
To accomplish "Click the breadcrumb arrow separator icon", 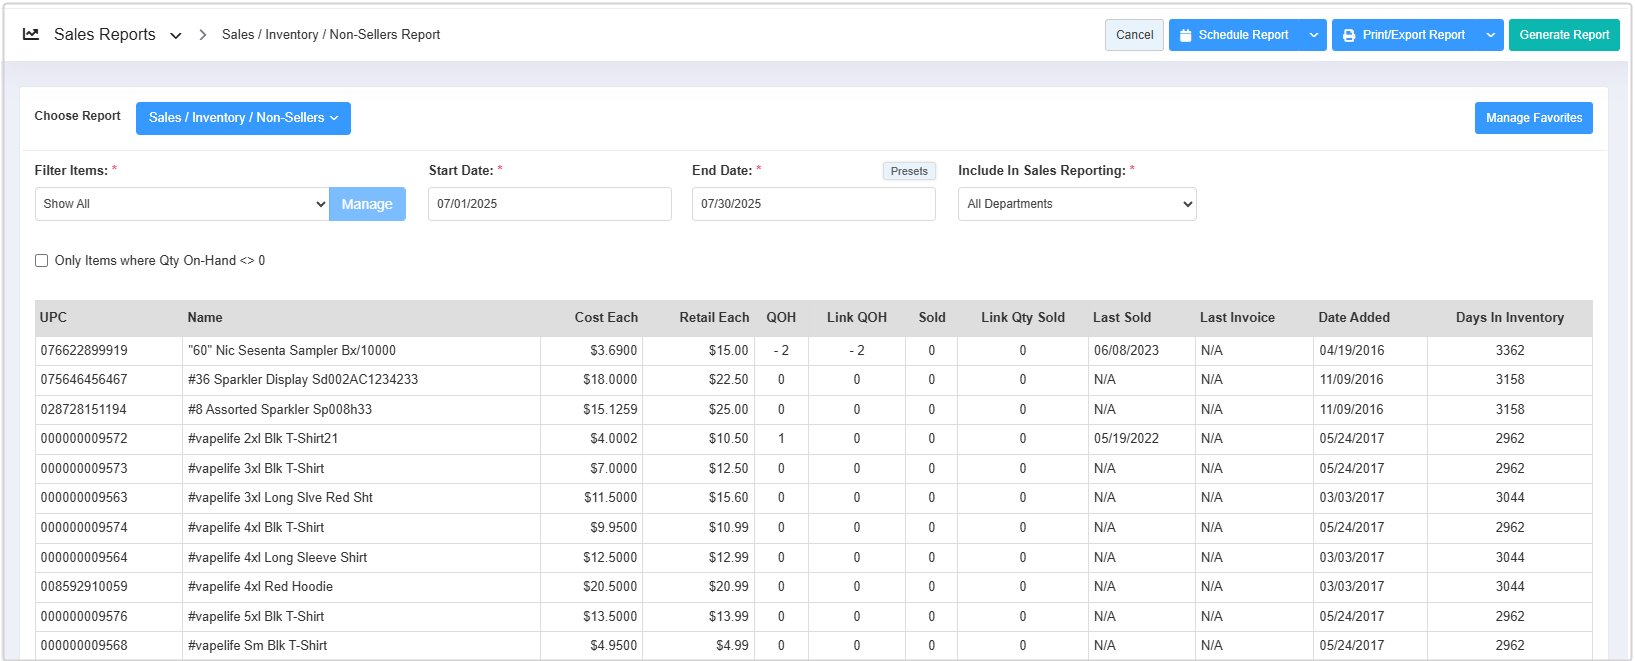I will tap(202, 35).
